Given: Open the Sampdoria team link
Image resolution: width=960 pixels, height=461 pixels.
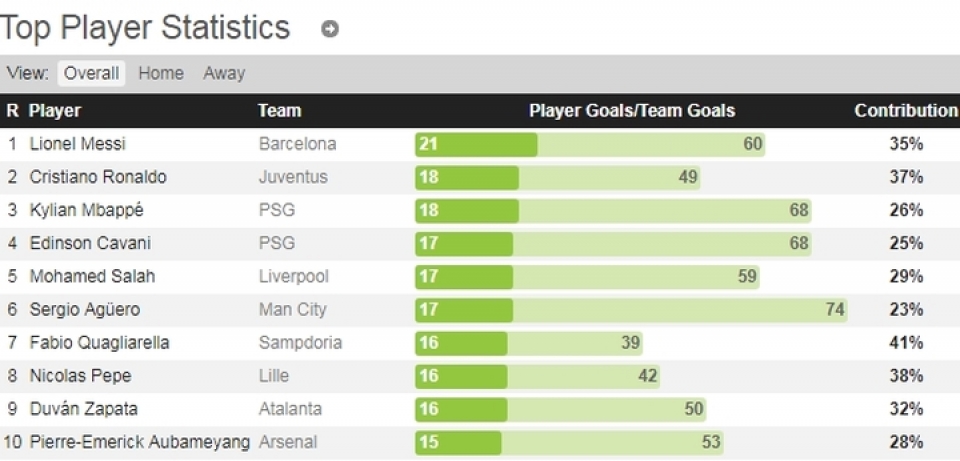Looking at the screenshot, I should (300, 343).
